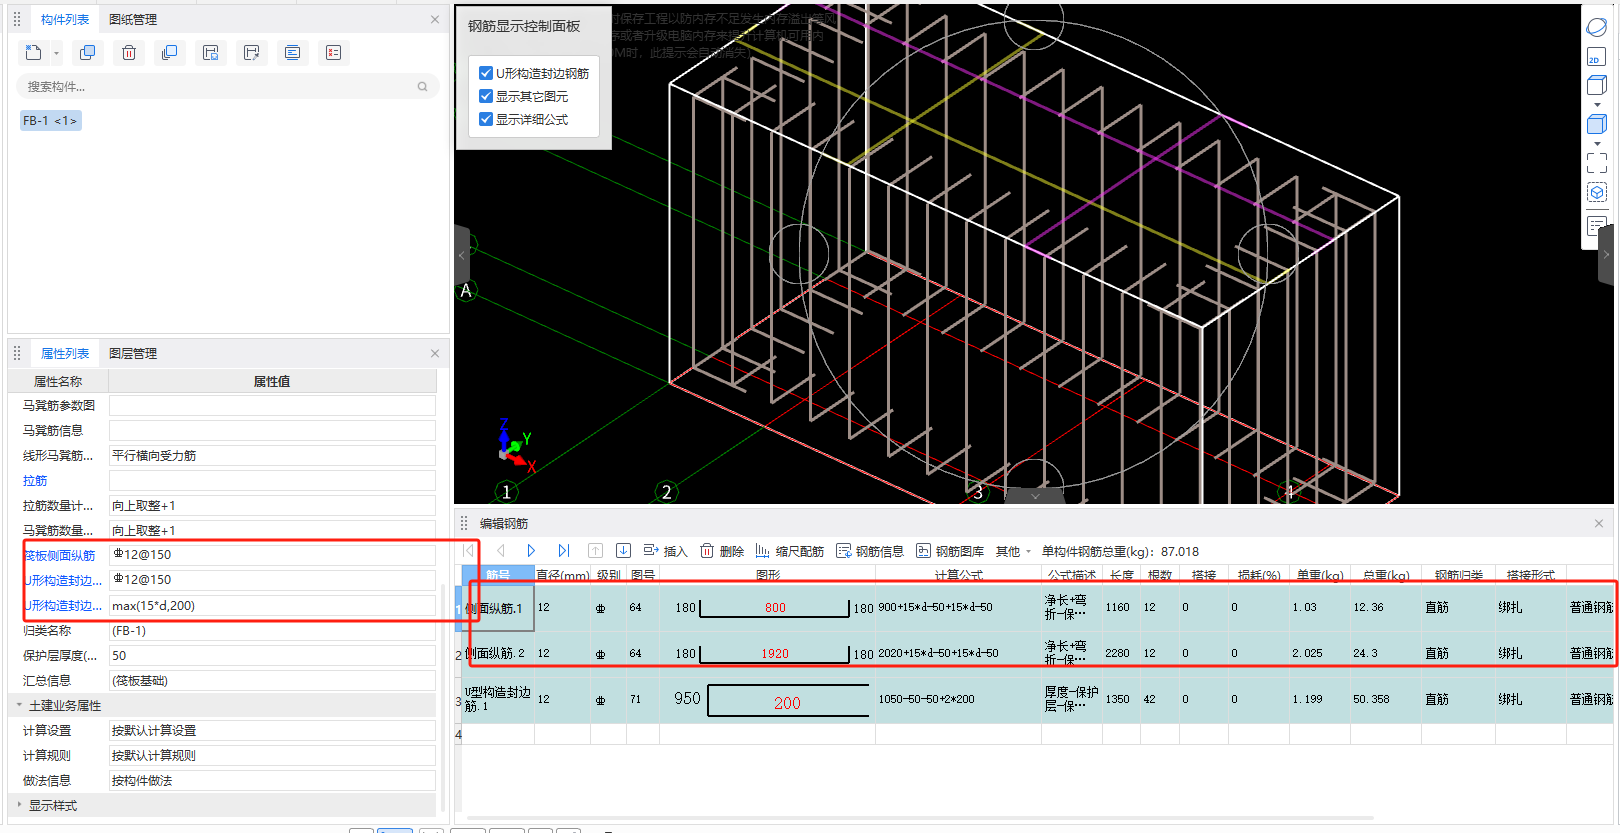Select component FB-1 <1> in list

click(50, 120)
